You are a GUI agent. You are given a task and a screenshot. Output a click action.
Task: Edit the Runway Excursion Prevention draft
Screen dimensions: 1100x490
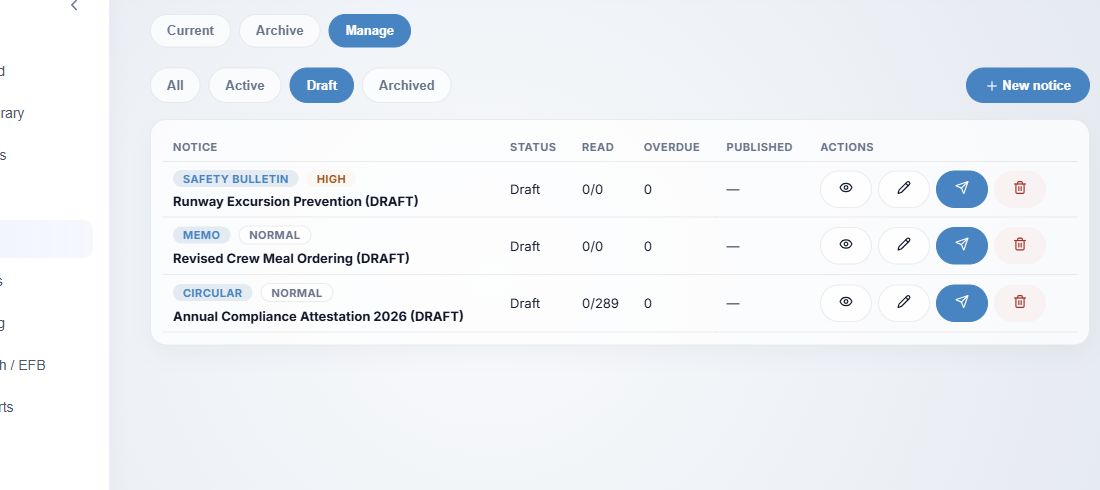tap(904, 189)
